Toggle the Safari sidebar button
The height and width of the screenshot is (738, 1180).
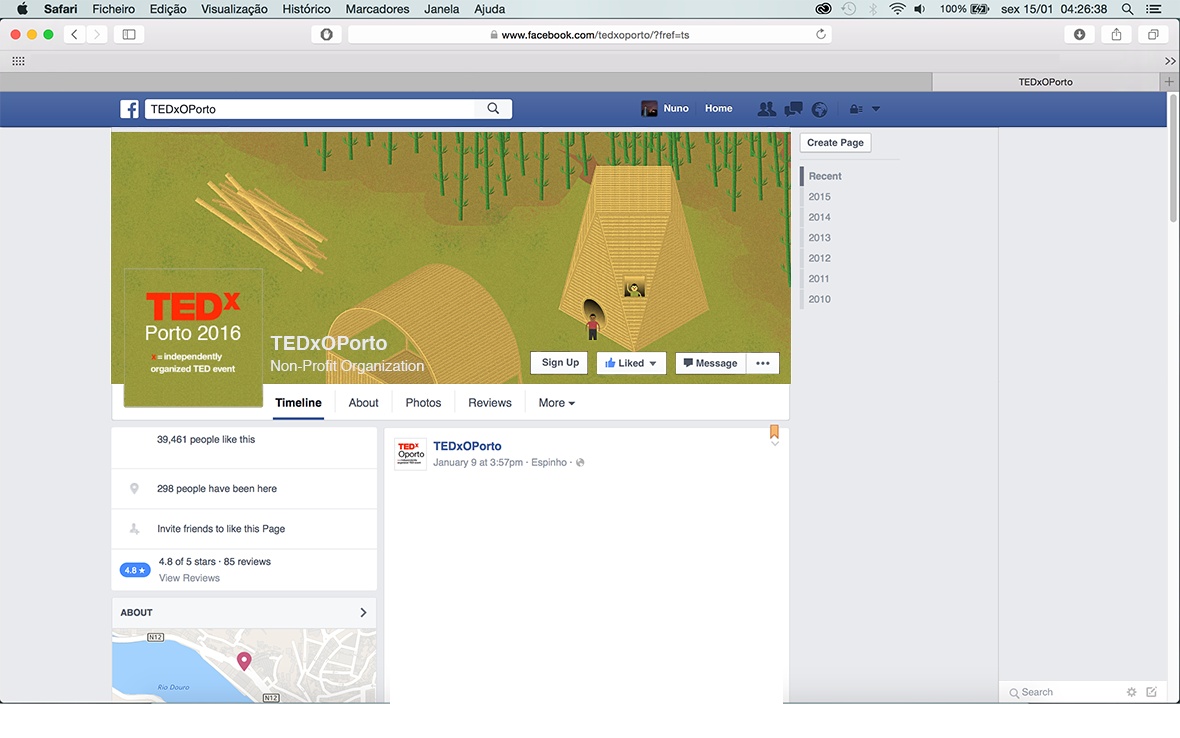[x=129, y=35]
